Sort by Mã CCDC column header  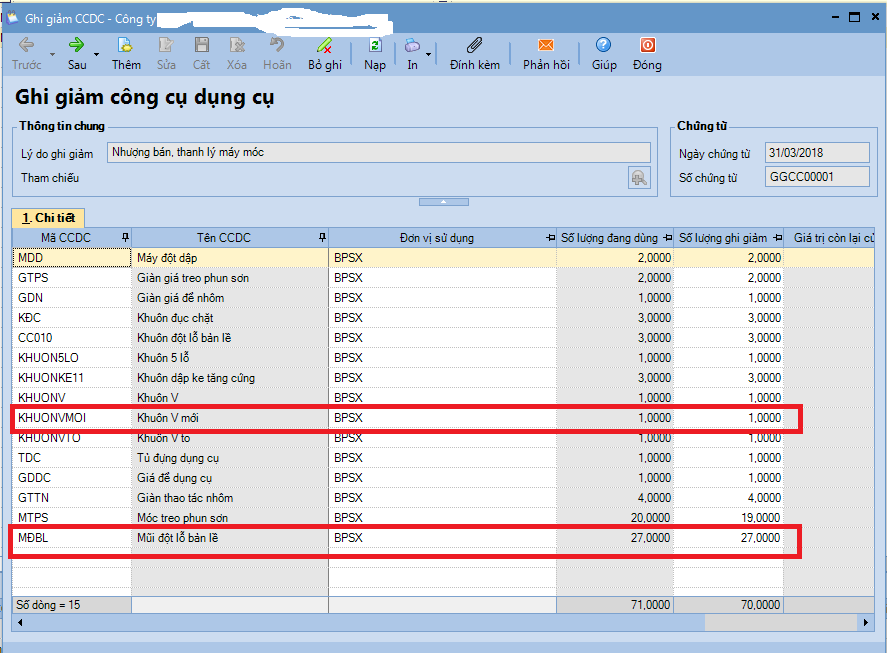point(66,238)
